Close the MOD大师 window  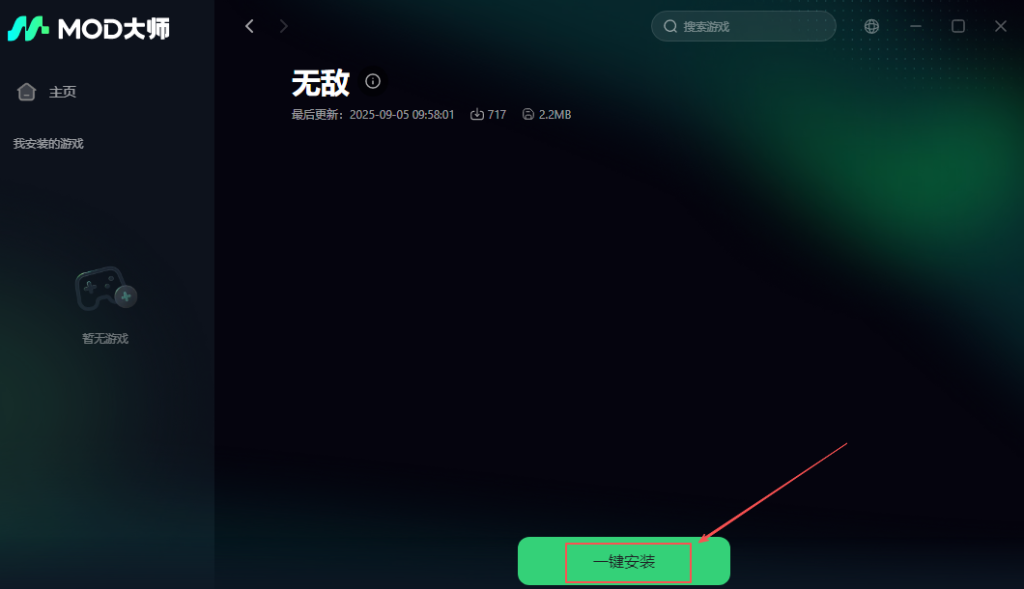pyautogui.click(x=1000, y=26)
